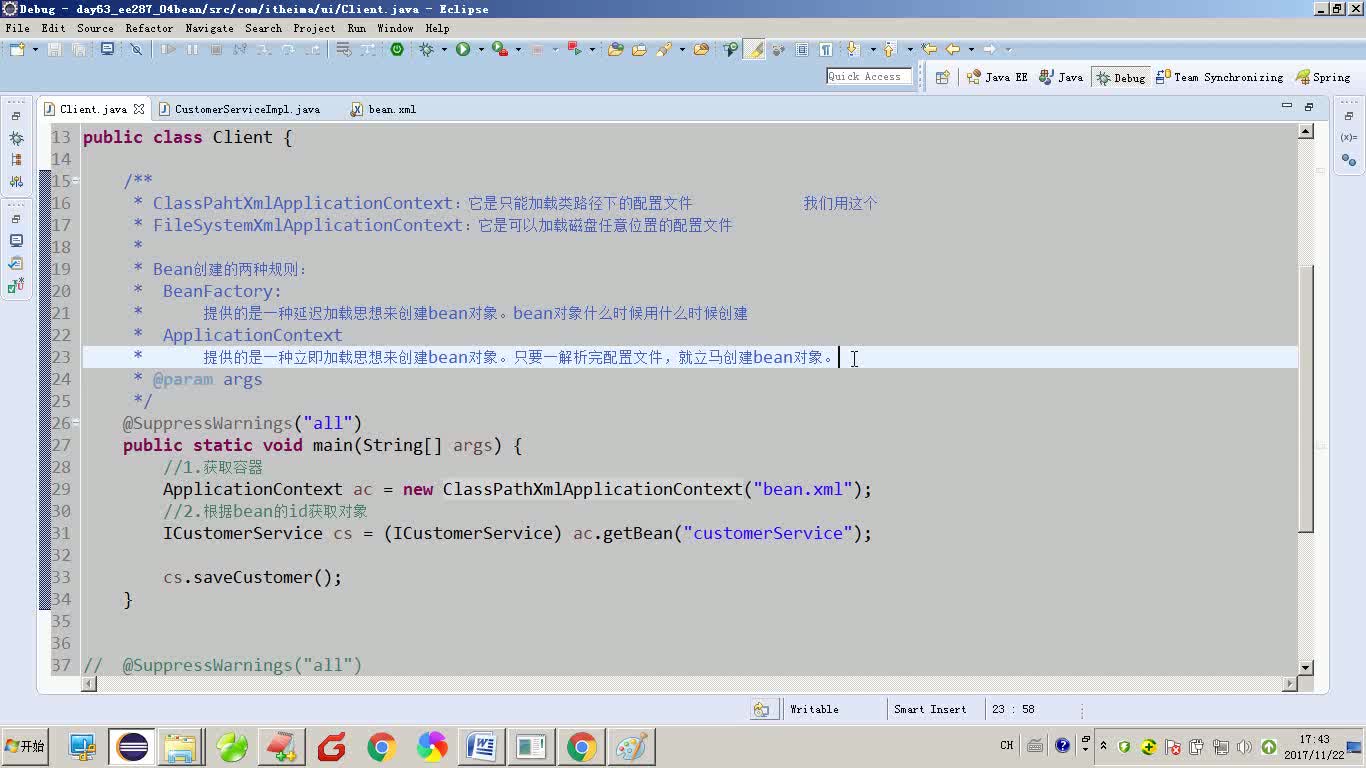Open Back history dropdown arrow

coord(971,49)
